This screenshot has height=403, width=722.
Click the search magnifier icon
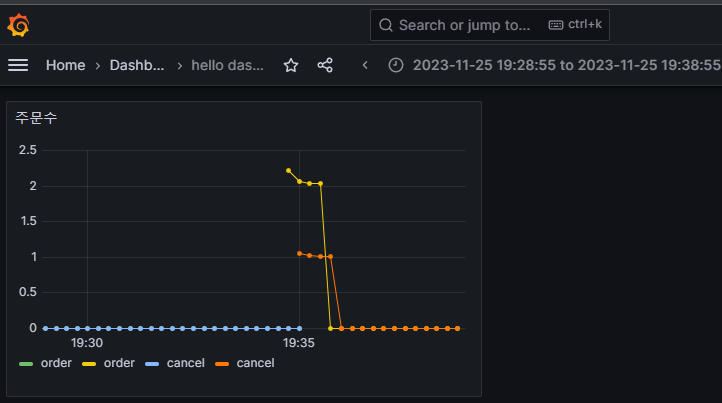tap(386, 25)
